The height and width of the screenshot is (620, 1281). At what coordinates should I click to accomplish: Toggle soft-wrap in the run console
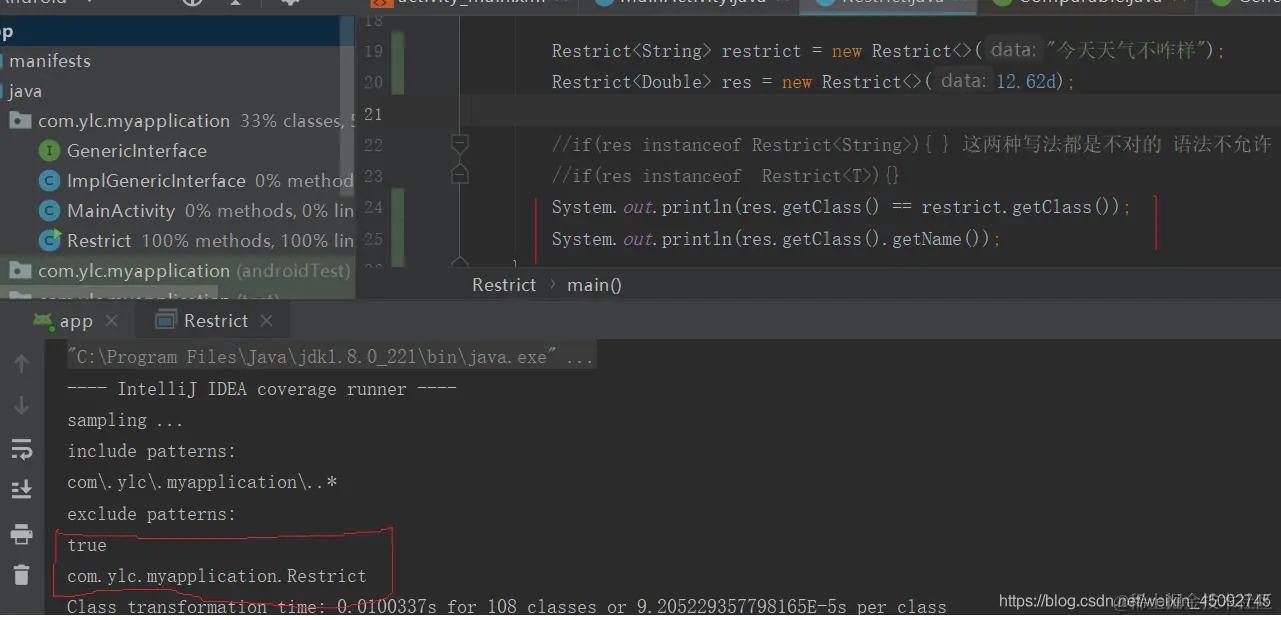tap(21, 449)
